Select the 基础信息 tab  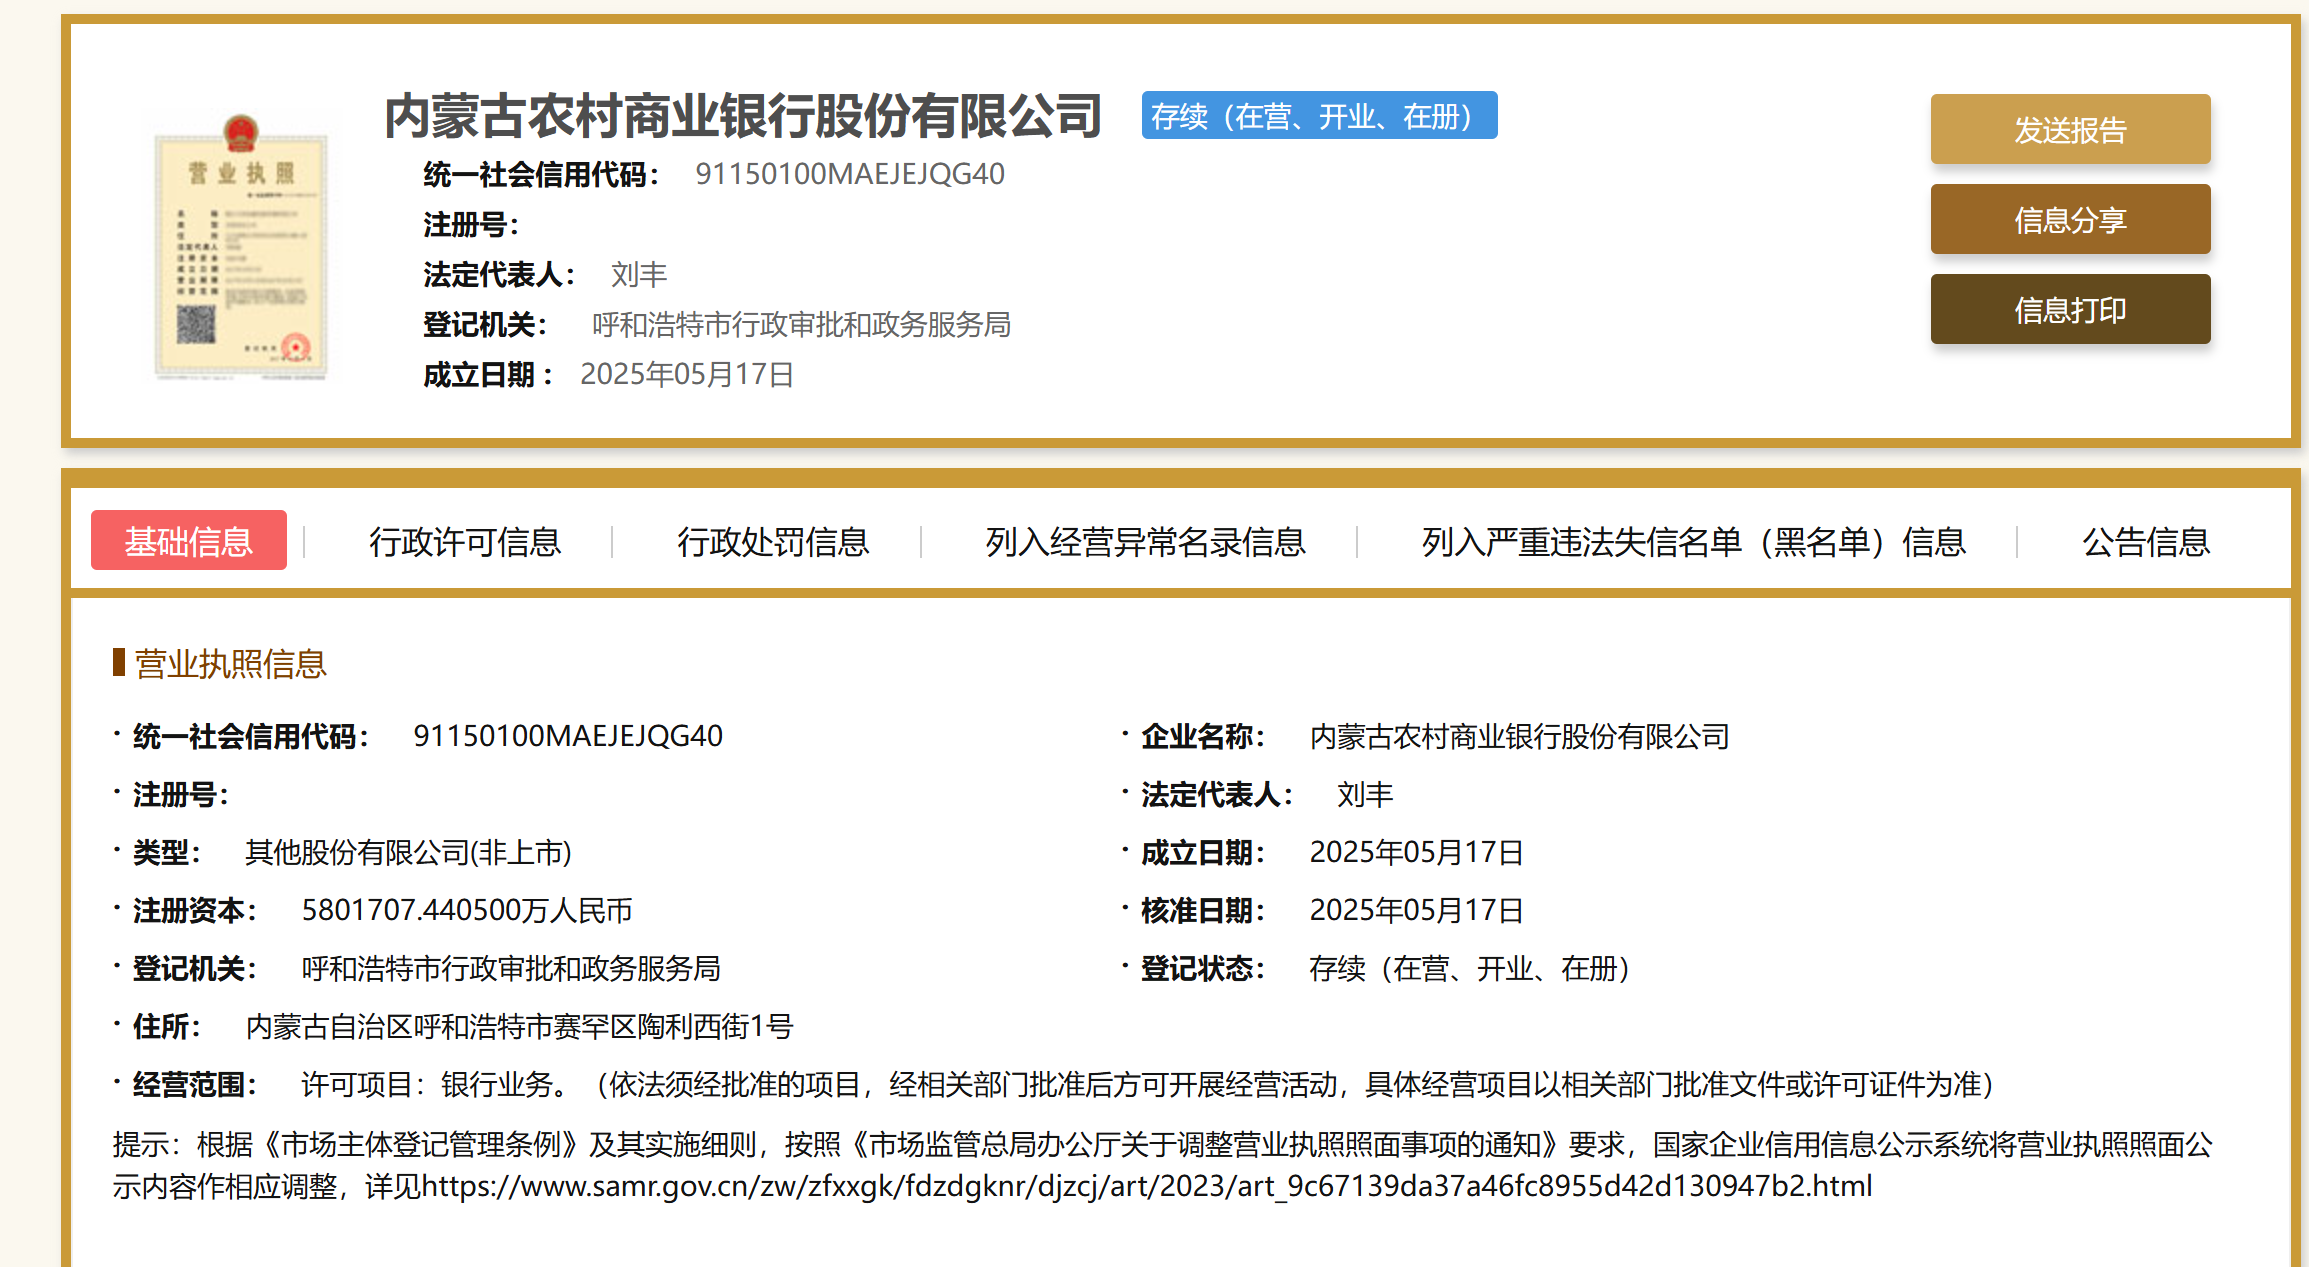pos(189,541)
